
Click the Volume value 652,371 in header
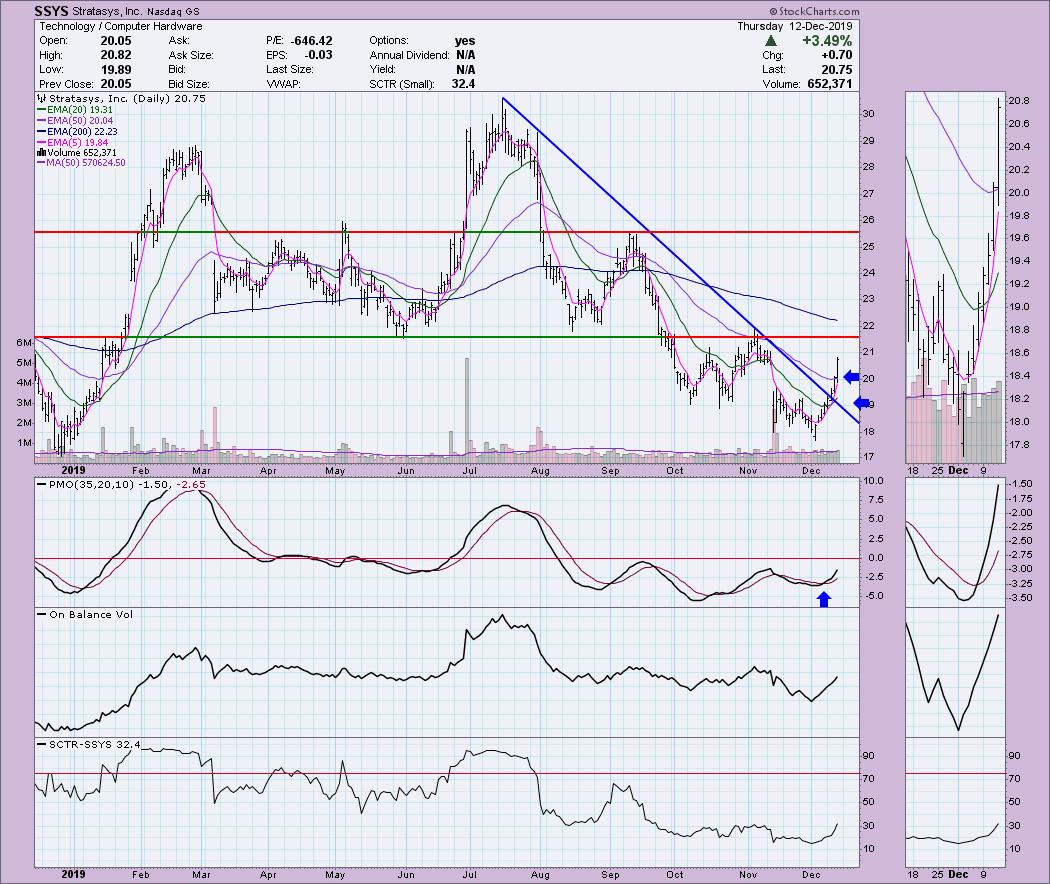click(830, 84)
